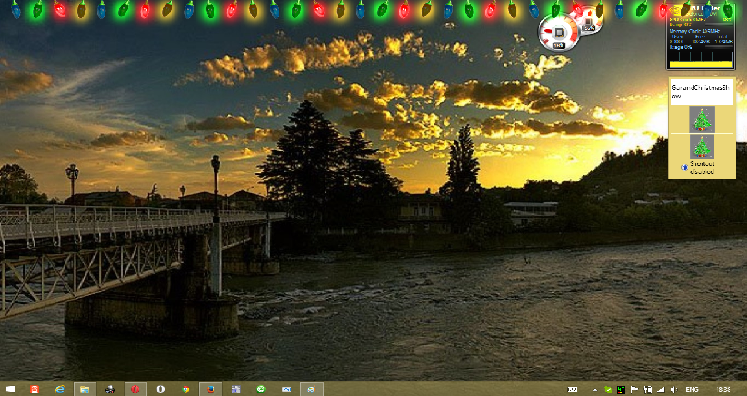Switch to the last highlighted taskbar app
The height and width of the screenshot is (396, 747).
312,389
